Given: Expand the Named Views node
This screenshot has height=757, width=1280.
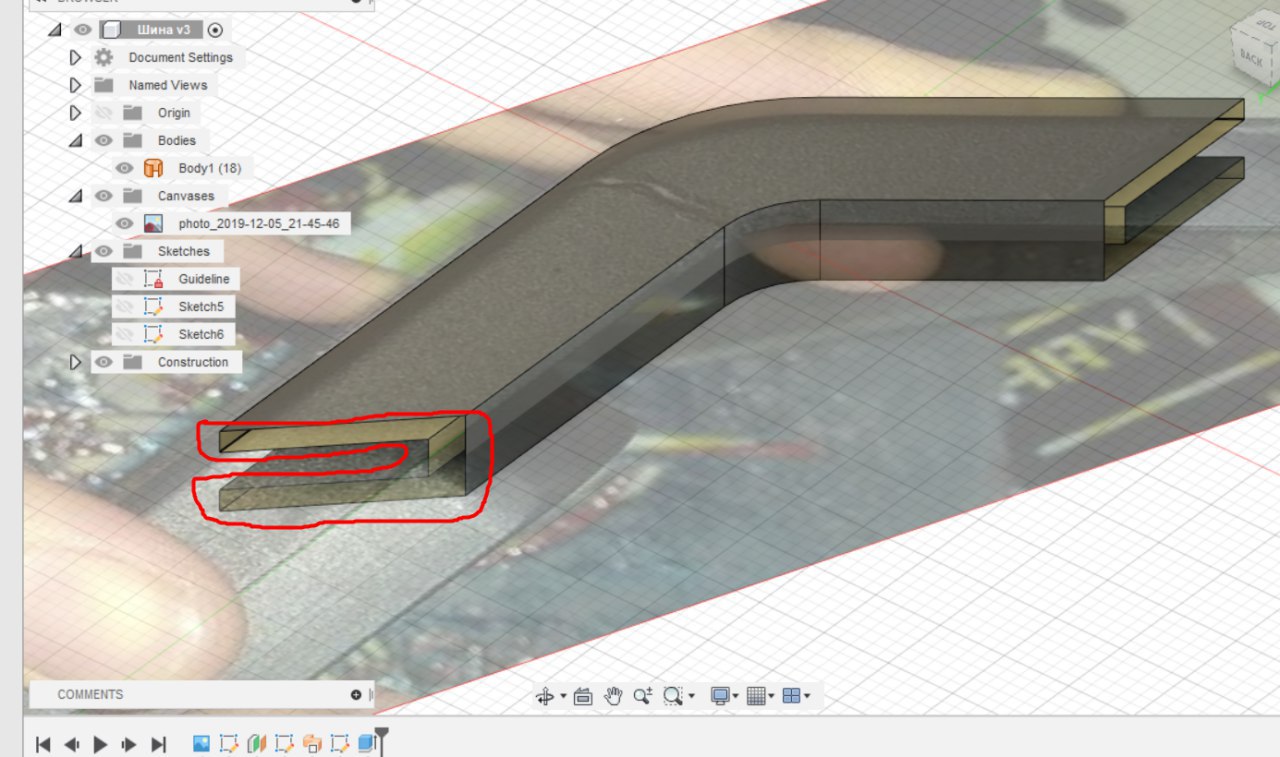Looking at the screenshot, I should coord(75,85).
